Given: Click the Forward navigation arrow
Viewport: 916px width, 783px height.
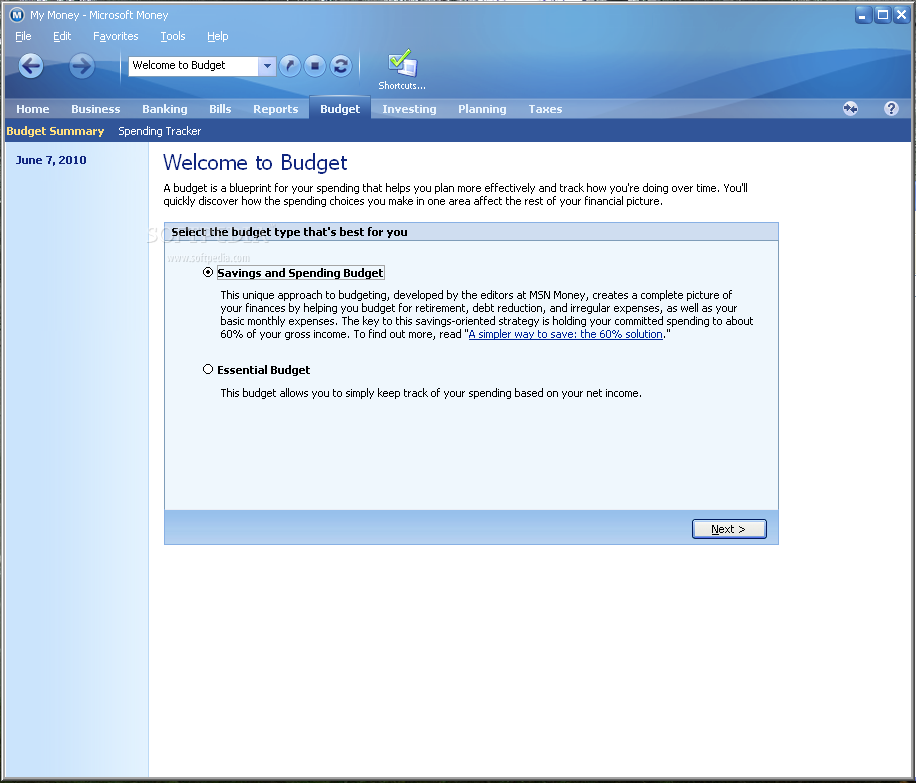Looking at the screenshot, I should click(x=82, y=65).
